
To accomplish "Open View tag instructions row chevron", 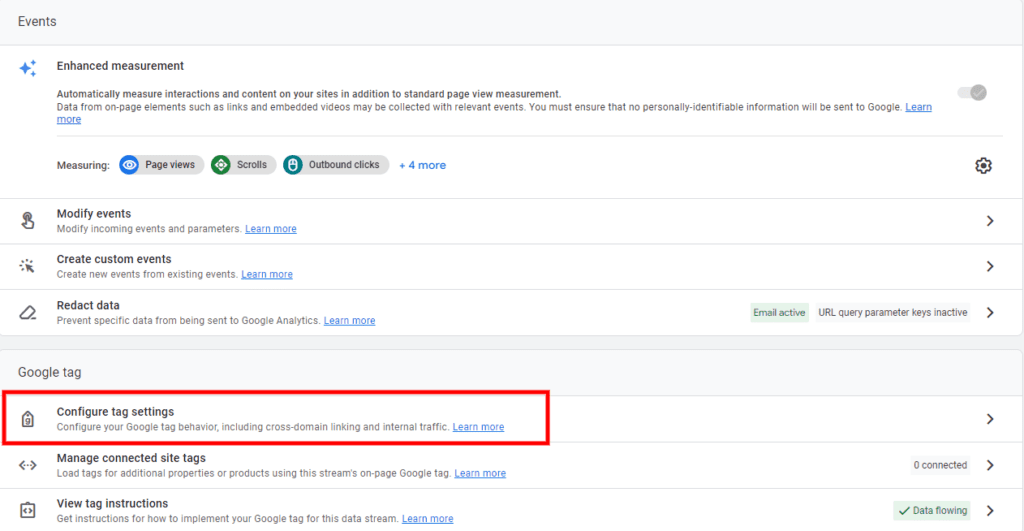I will pyautogui.click(x=990, y=511).
